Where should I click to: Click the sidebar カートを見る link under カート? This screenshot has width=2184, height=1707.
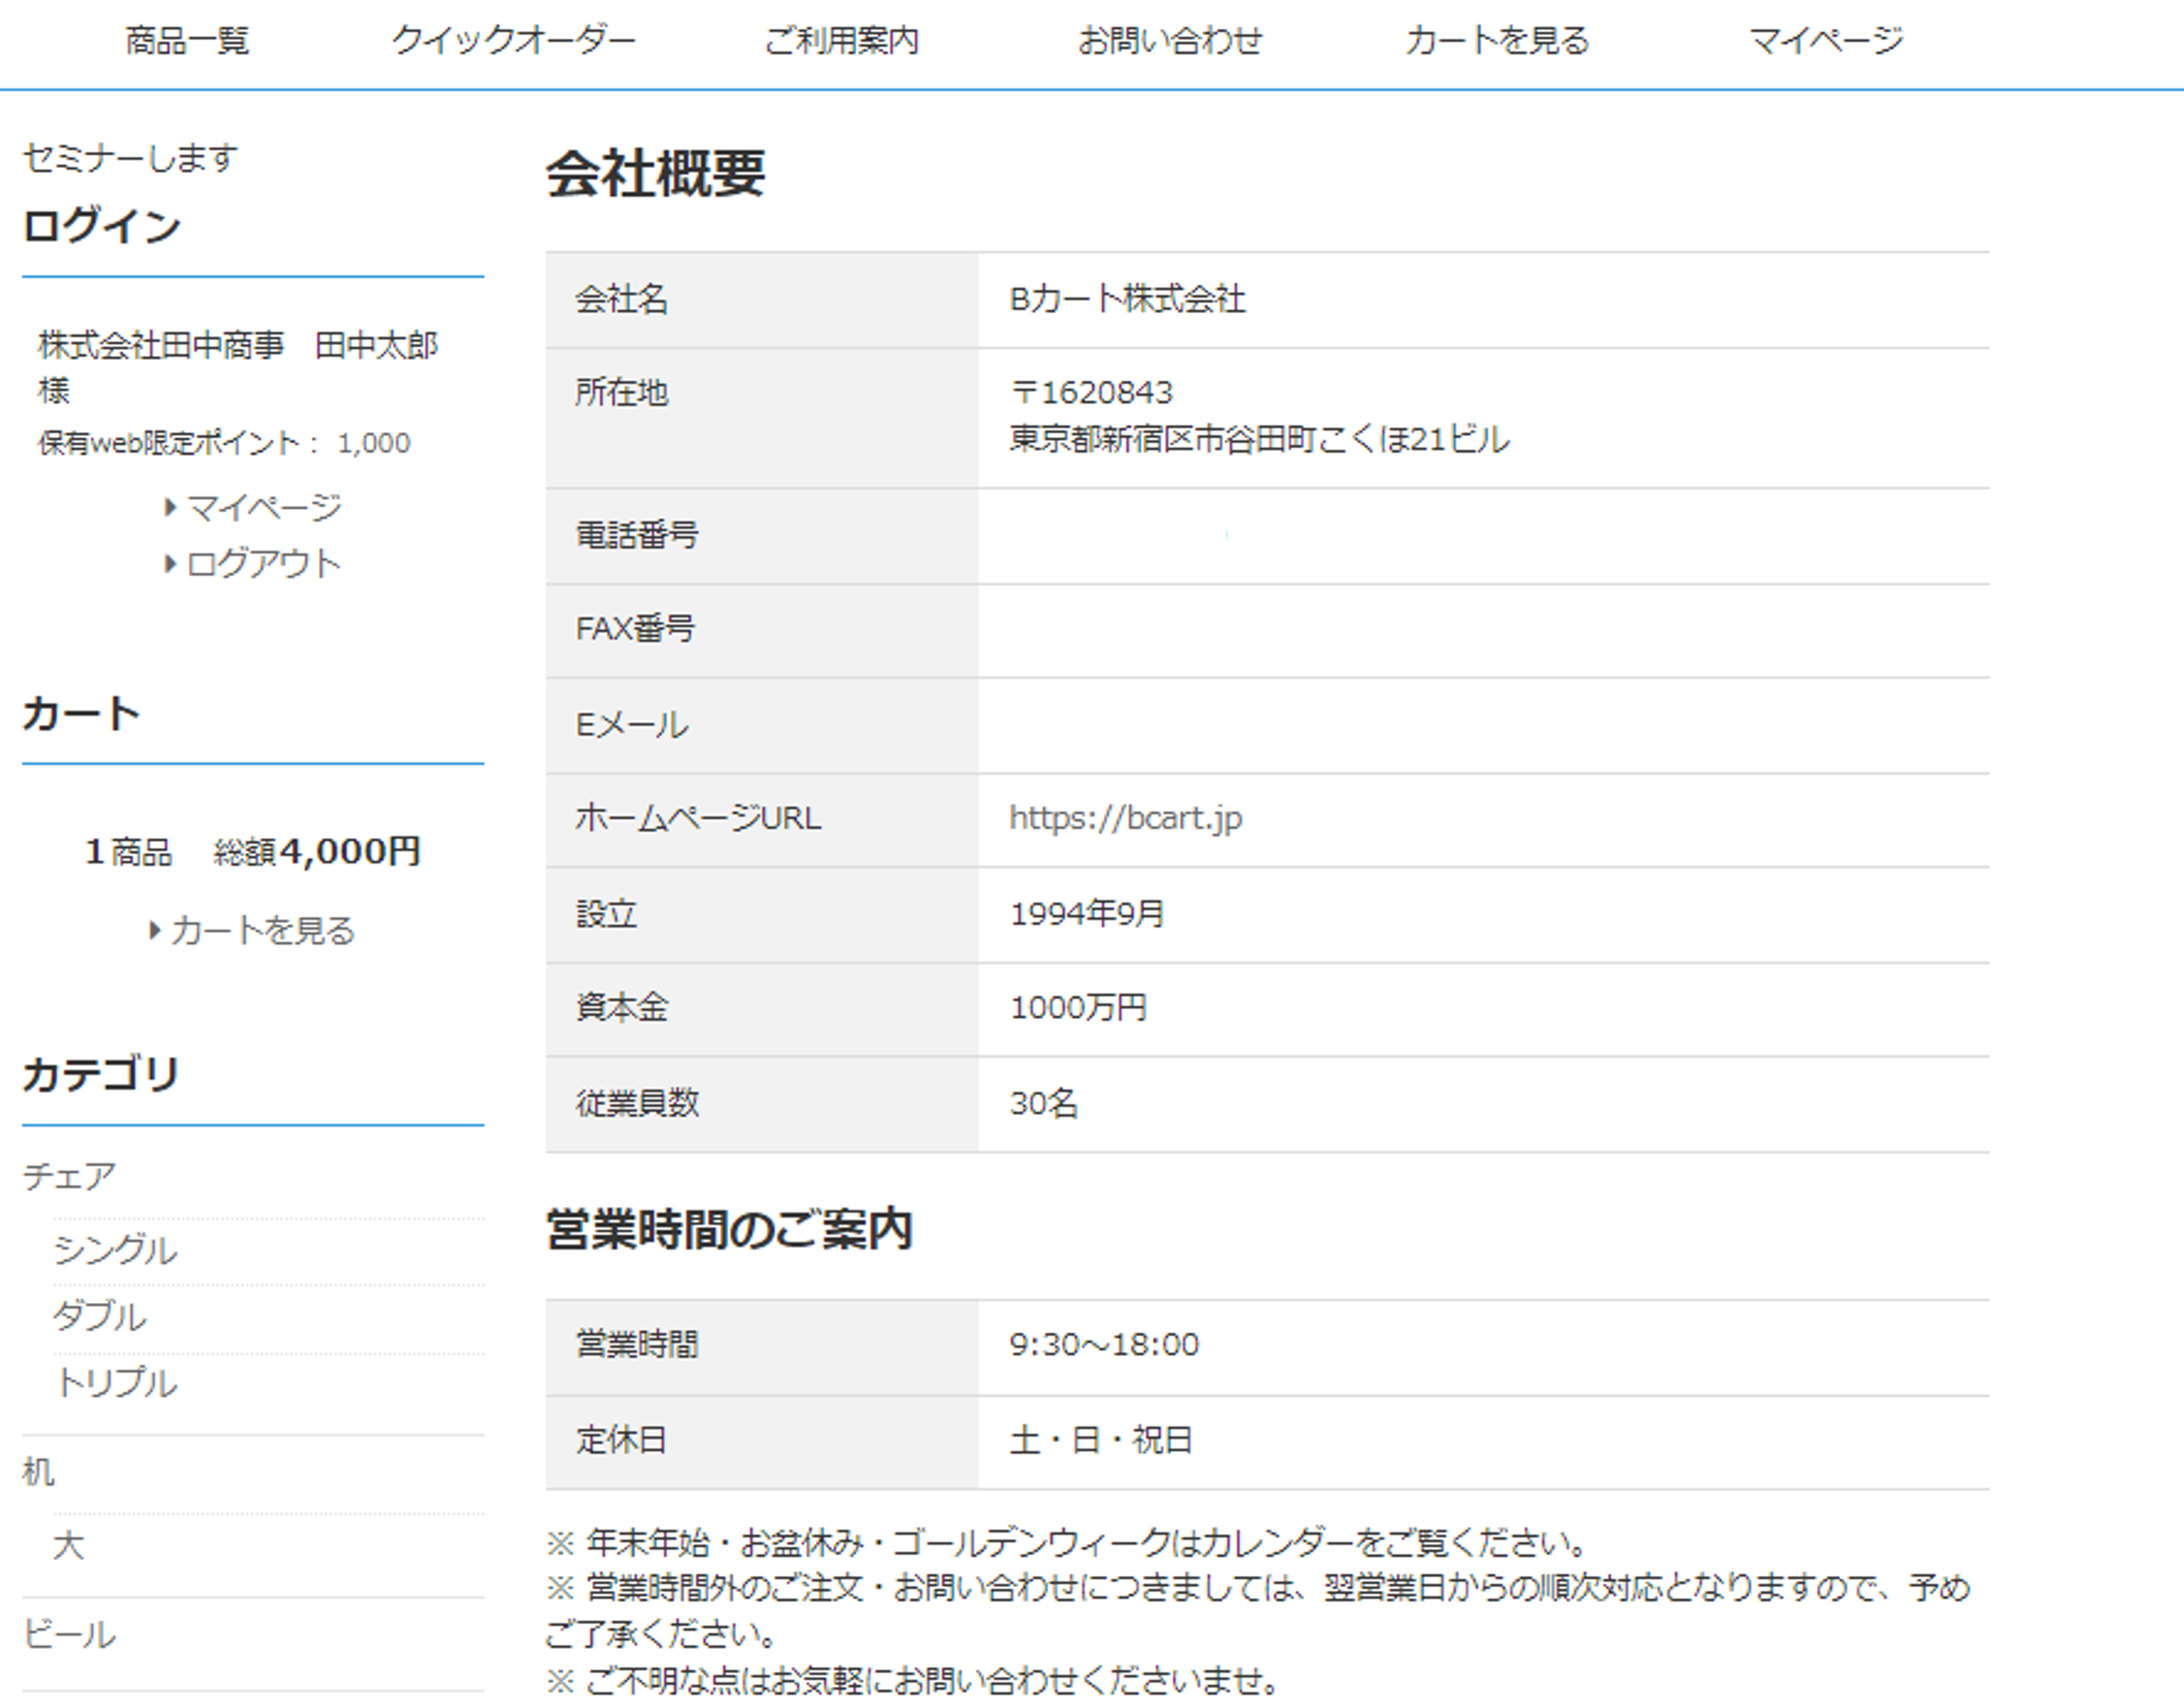pos(263,930)
